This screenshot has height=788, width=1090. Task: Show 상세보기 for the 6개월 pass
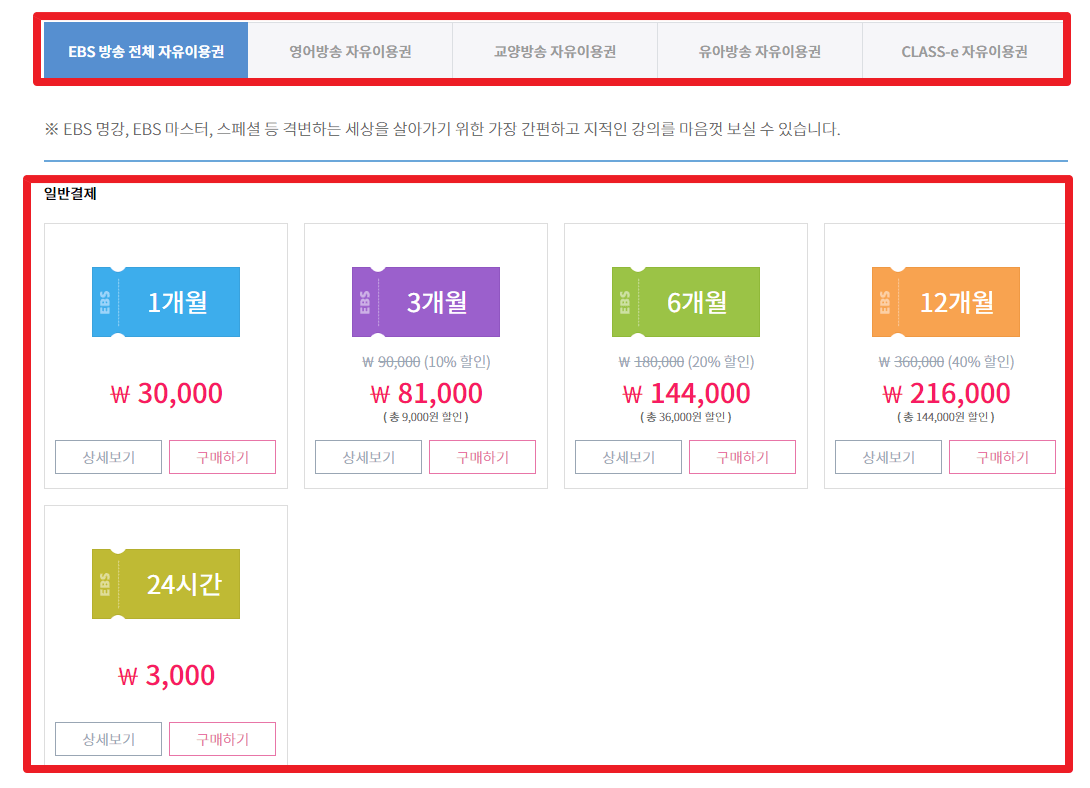point(628,457)
